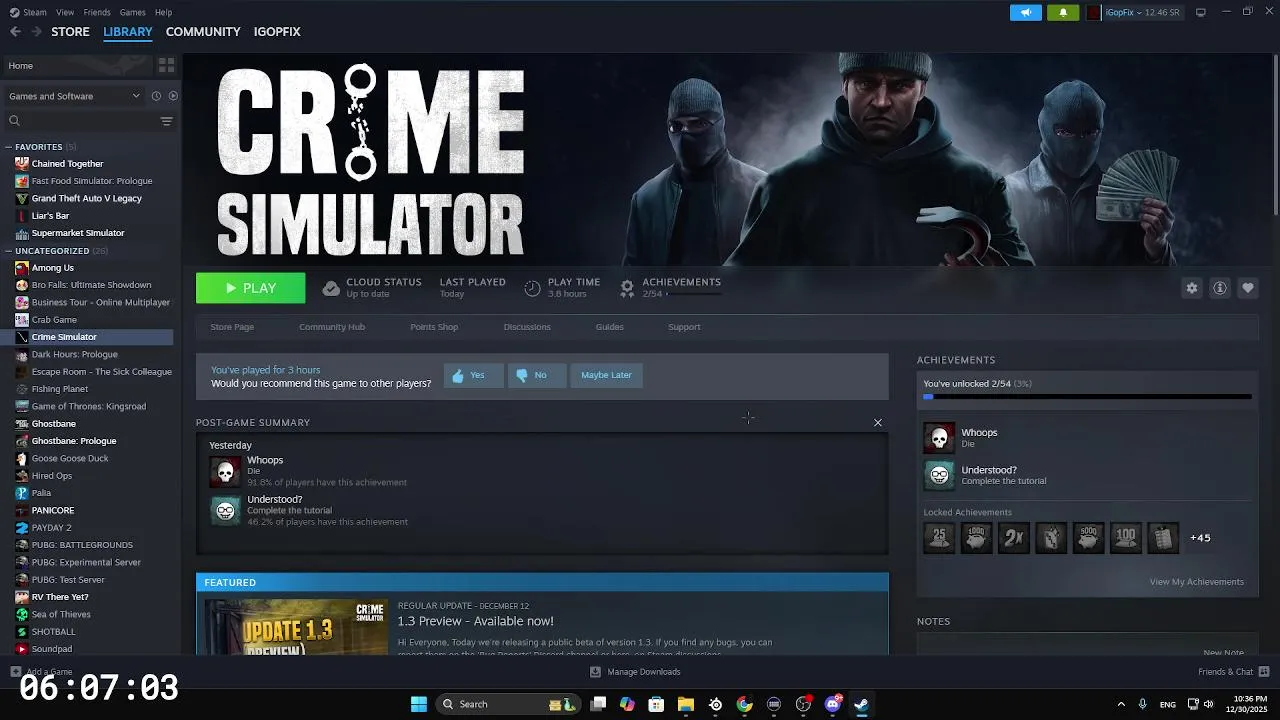Open the View menu

point(65,12)
